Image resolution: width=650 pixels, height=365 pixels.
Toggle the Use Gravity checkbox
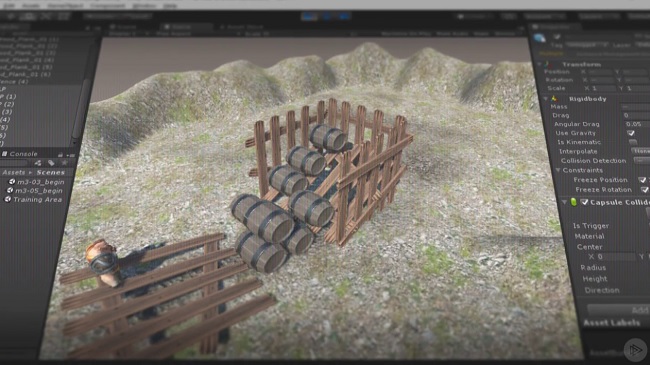click(x=631, y=133)
